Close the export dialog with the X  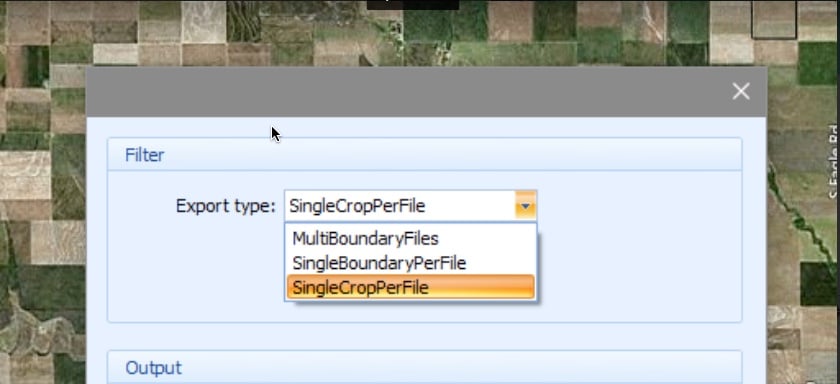(x=741, y=92)
